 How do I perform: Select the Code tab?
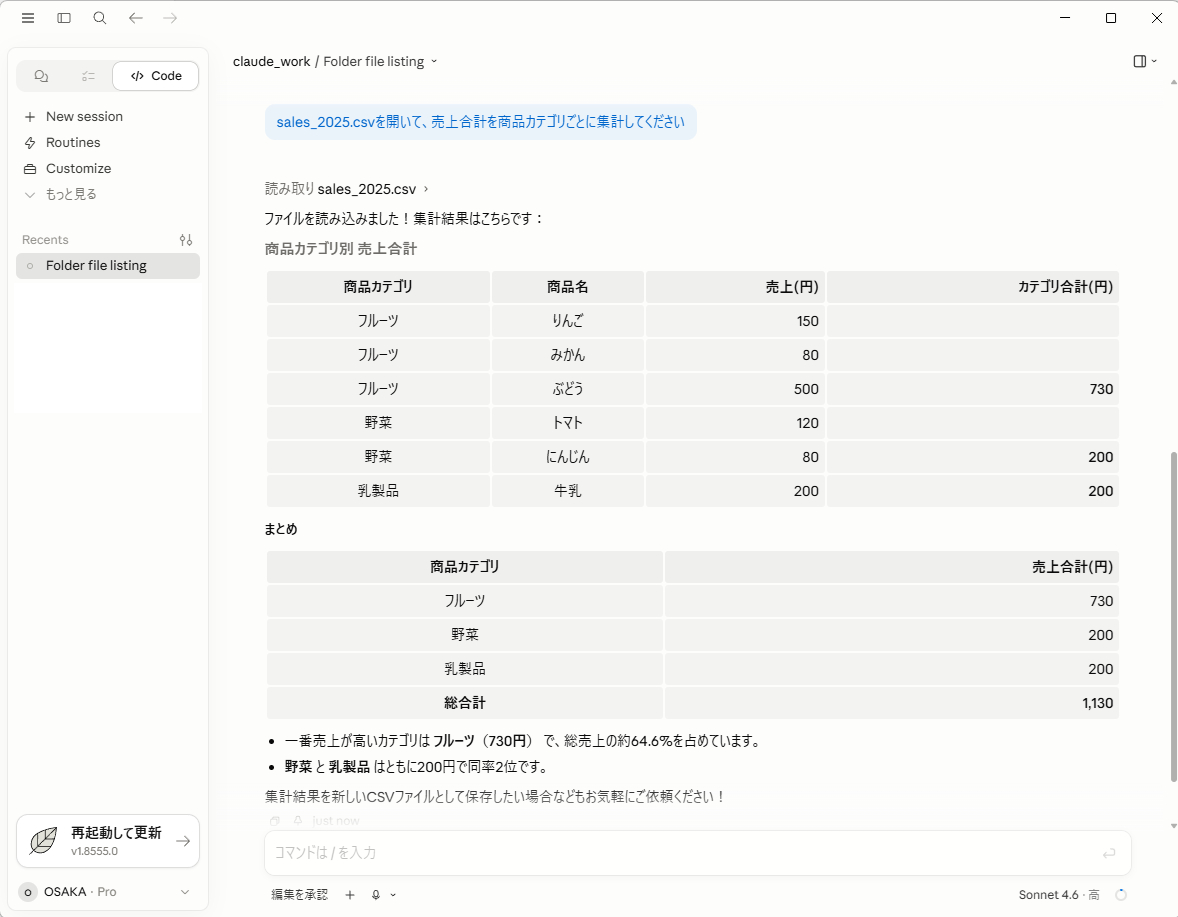tap(156, 76)
